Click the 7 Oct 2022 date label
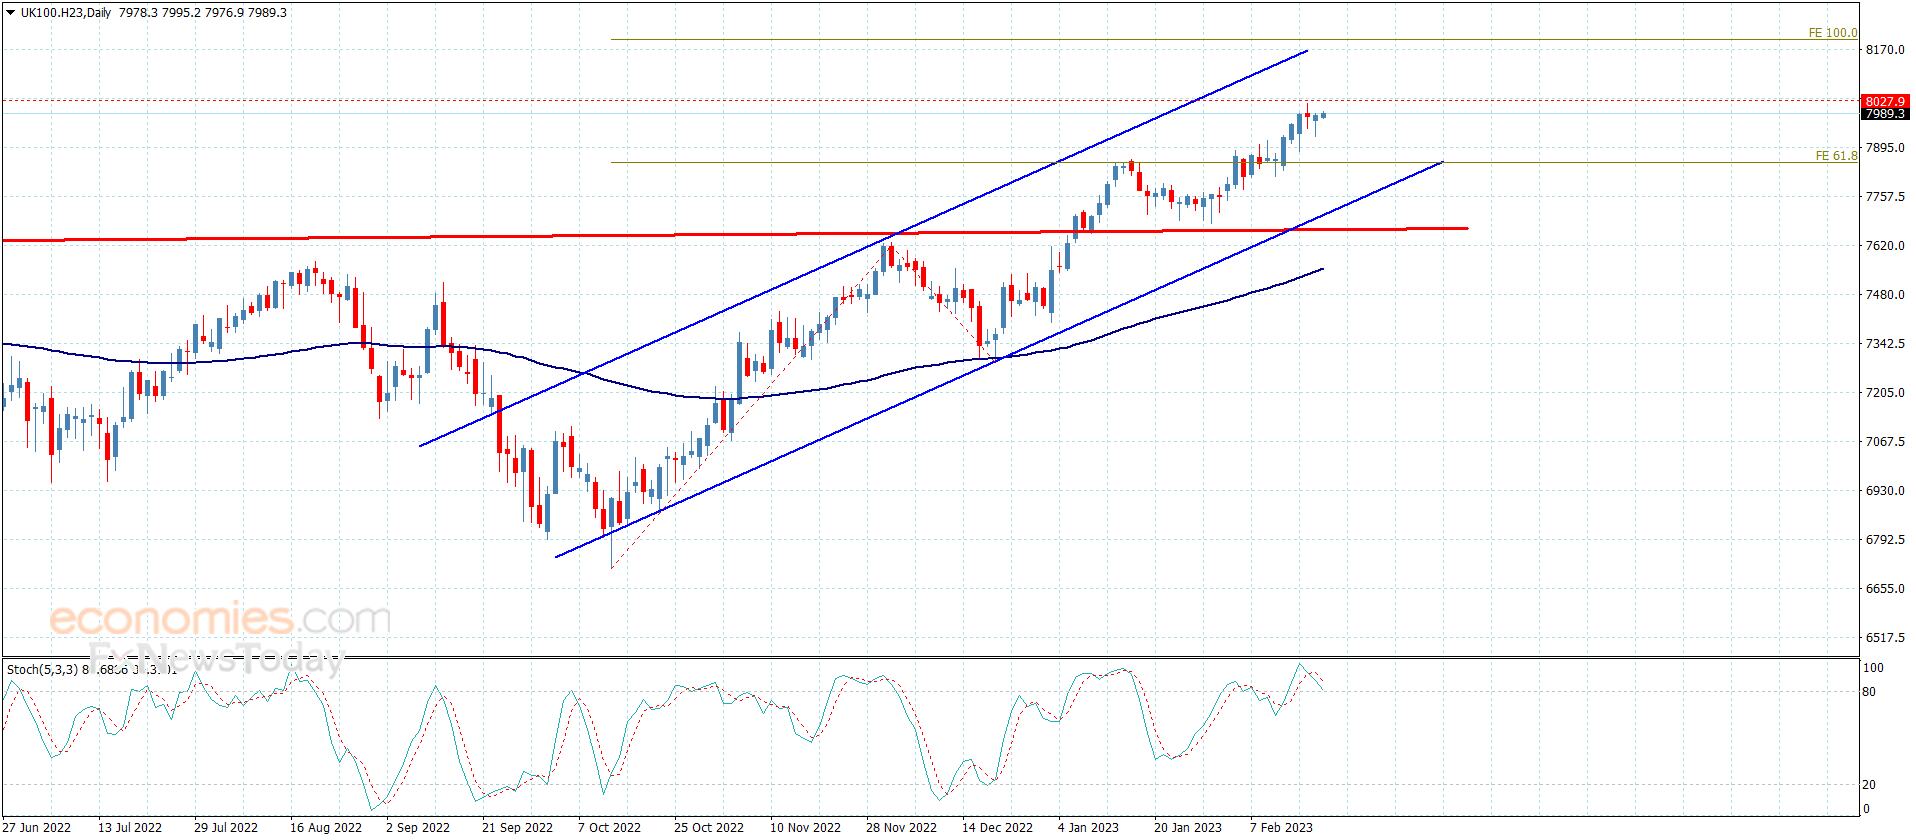 pyautogui.click(x=609, y=827)
